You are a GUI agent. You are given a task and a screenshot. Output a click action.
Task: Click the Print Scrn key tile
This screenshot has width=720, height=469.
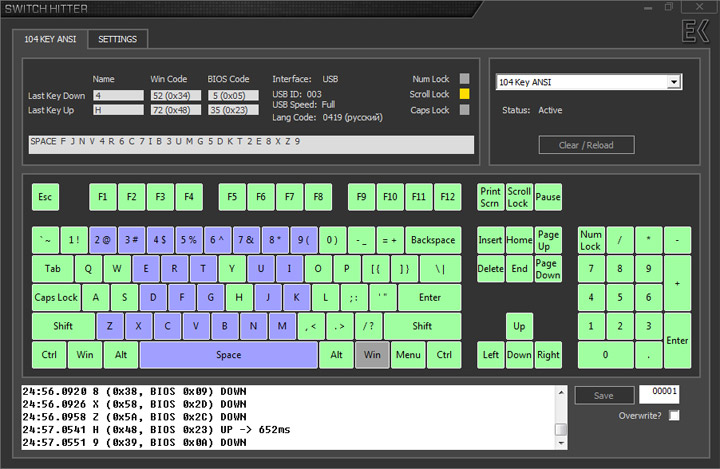(x=490, y=197)
